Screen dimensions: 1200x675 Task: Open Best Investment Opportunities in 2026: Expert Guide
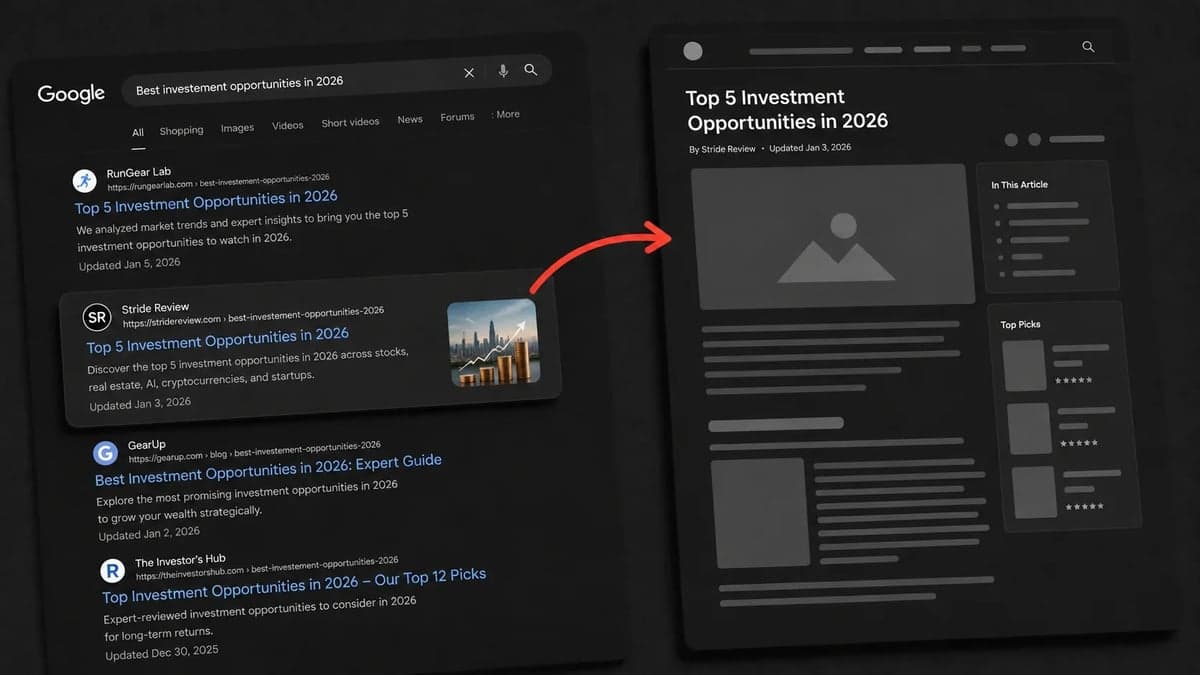pyautogui.click(x=268, y=470)
